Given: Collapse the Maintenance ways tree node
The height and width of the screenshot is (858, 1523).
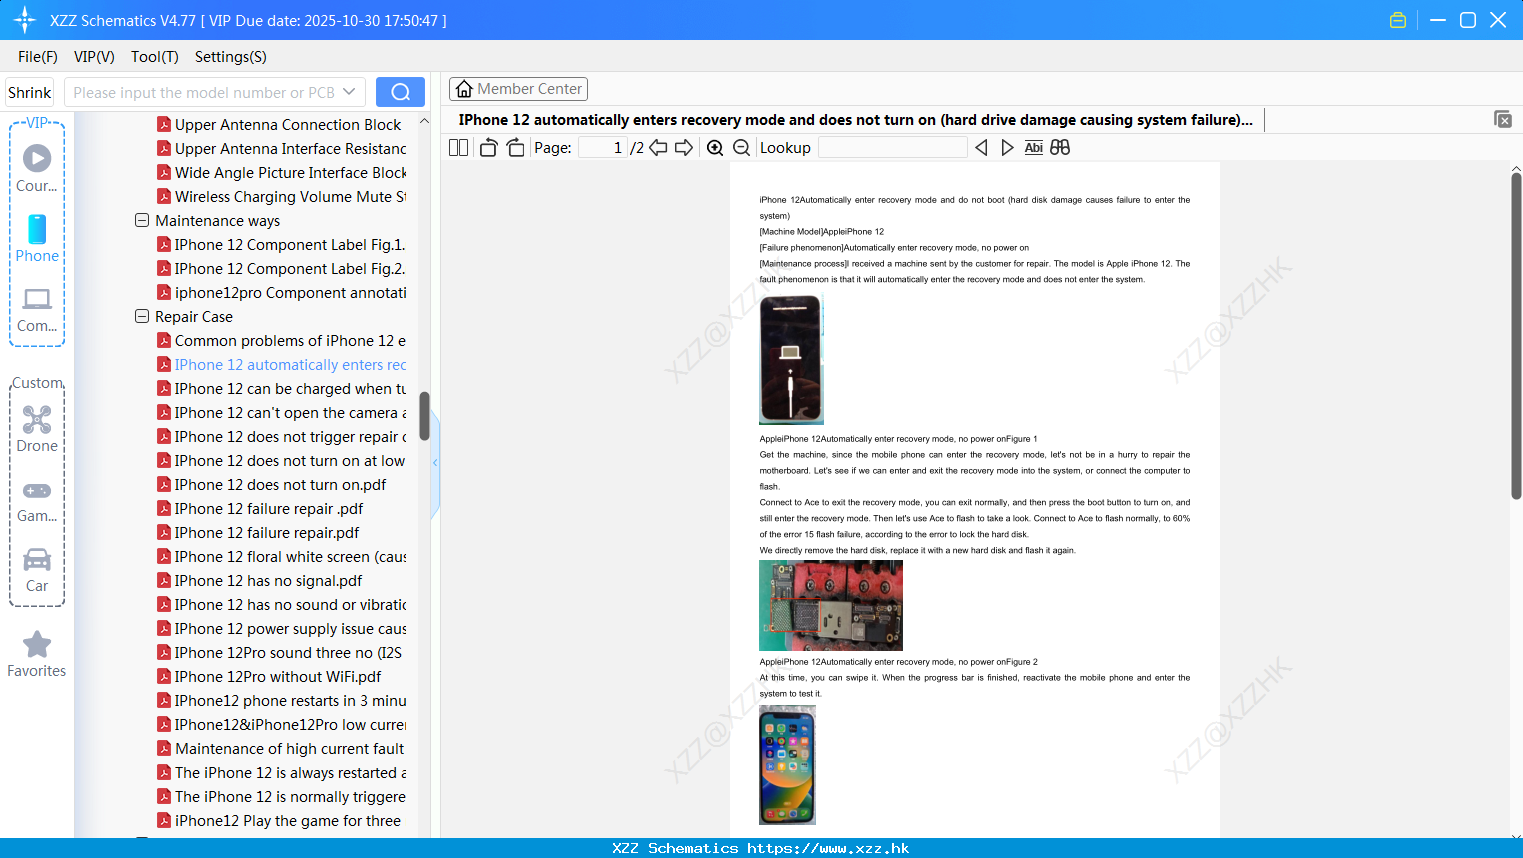Looking at the screenshot, I should point(142,220).
